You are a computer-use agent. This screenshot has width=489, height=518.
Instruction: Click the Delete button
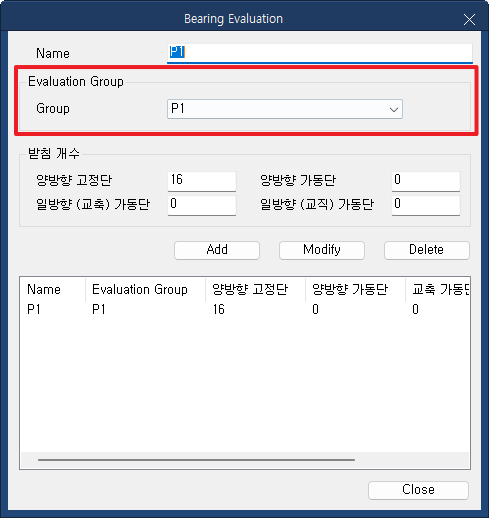pos(427,250)
